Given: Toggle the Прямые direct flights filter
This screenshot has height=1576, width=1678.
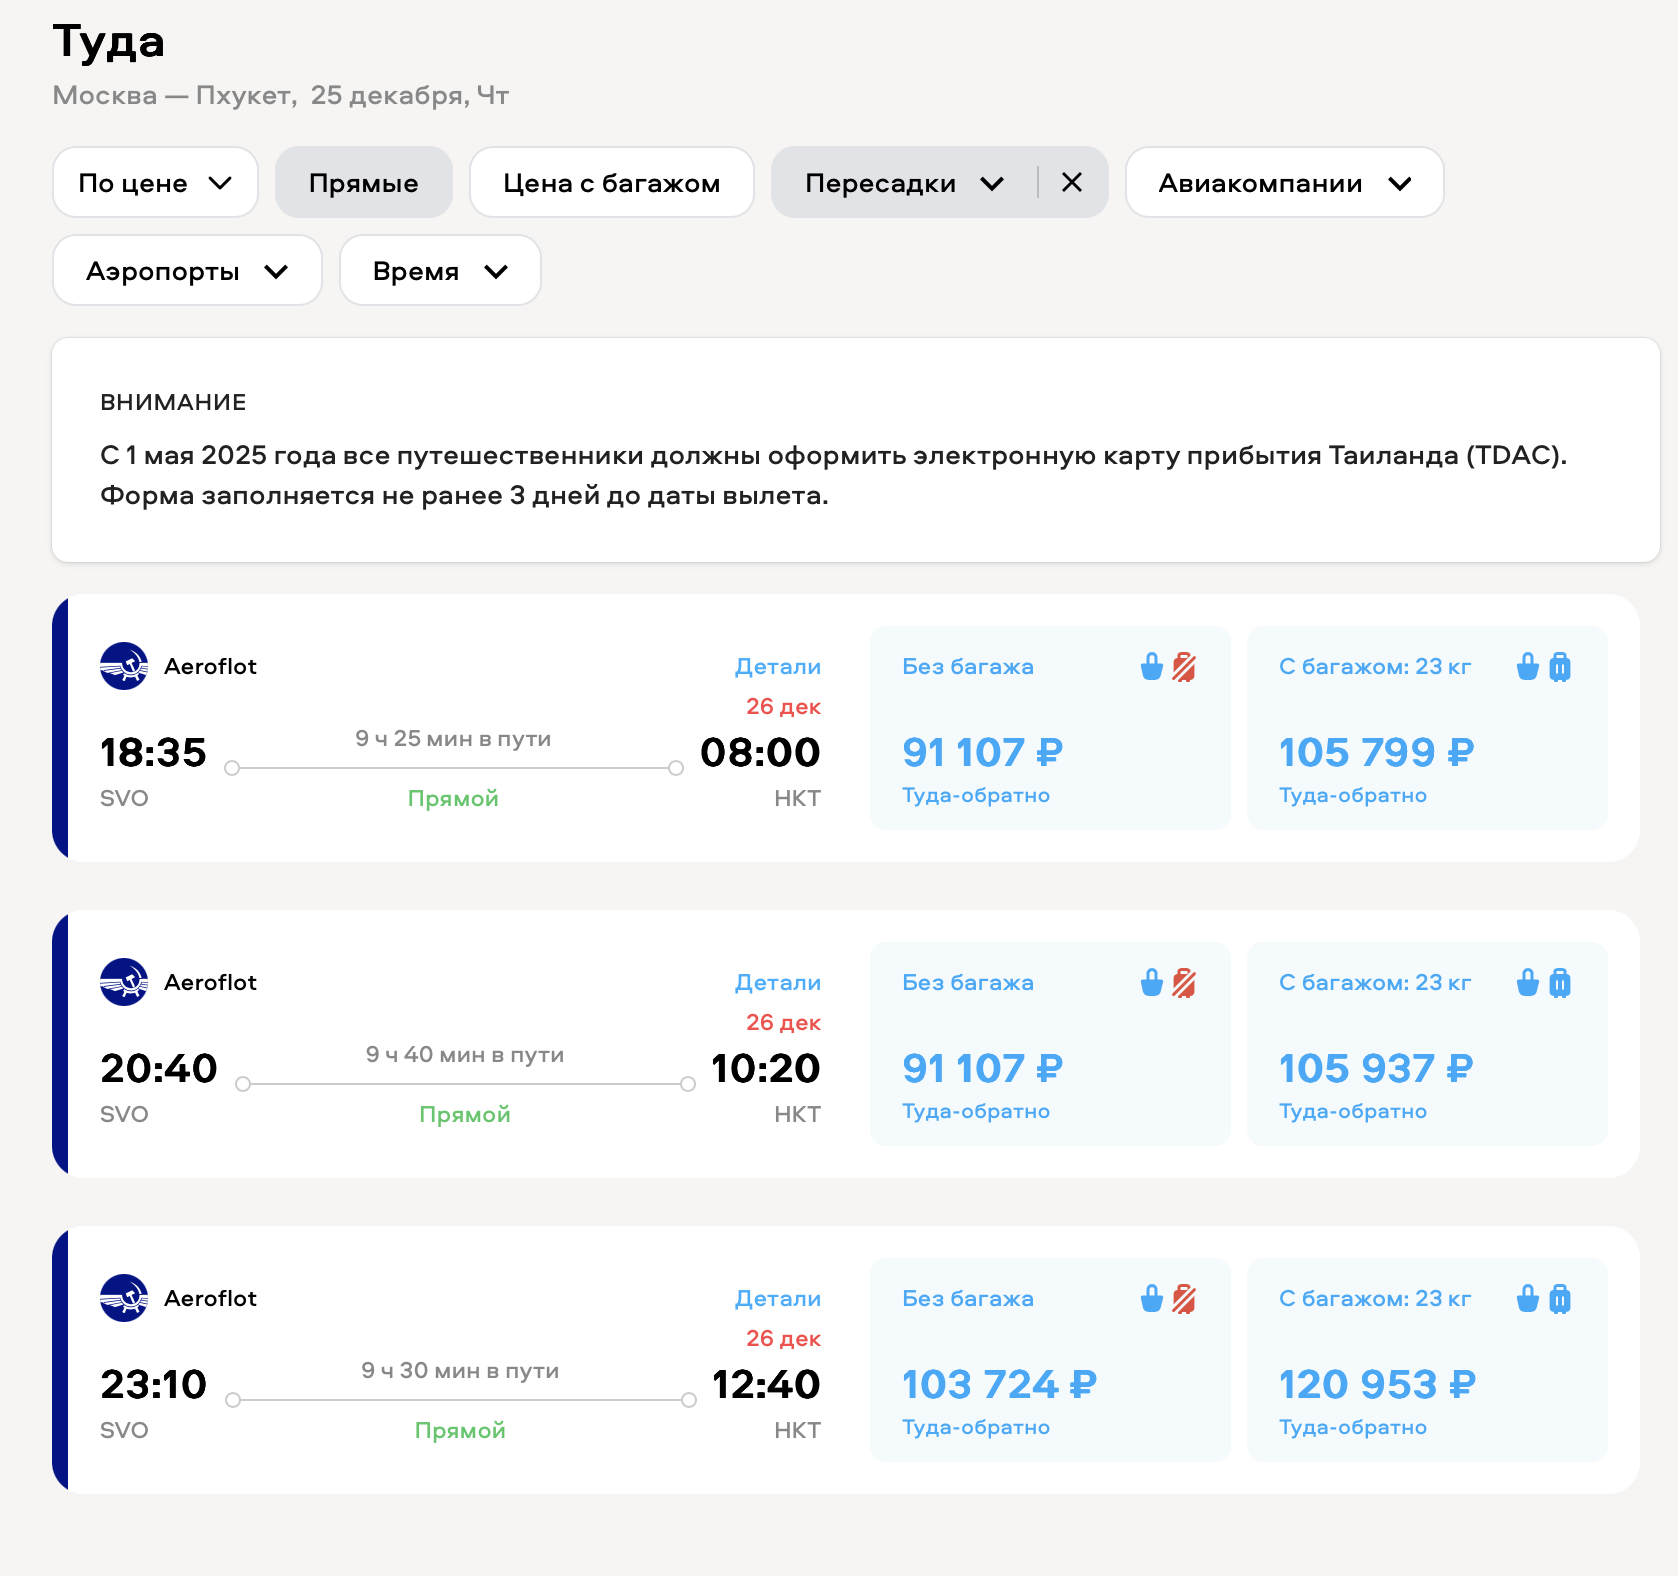Looking at the screenshot, I should click(364, 183).
